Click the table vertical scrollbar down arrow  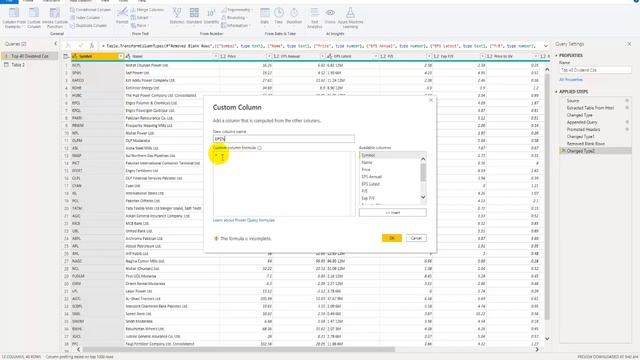tap(547, 339)
